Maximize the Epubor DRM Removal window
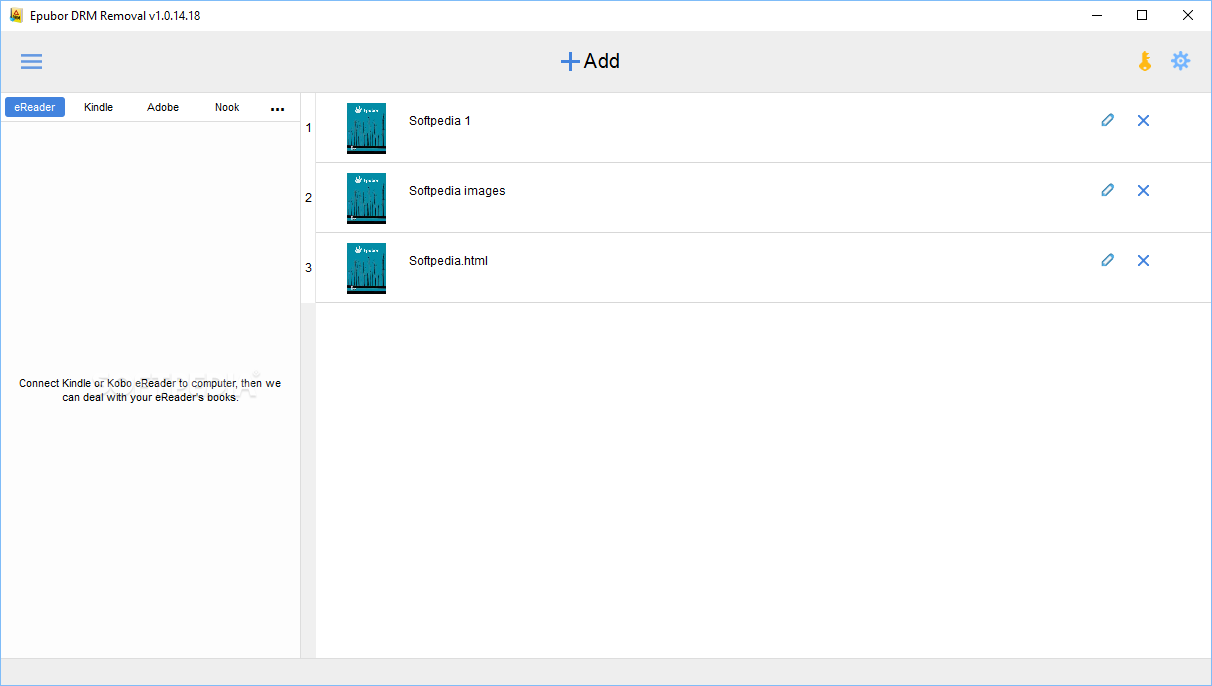Viewport: 1212px width, 686px height. coord(1142,15)
